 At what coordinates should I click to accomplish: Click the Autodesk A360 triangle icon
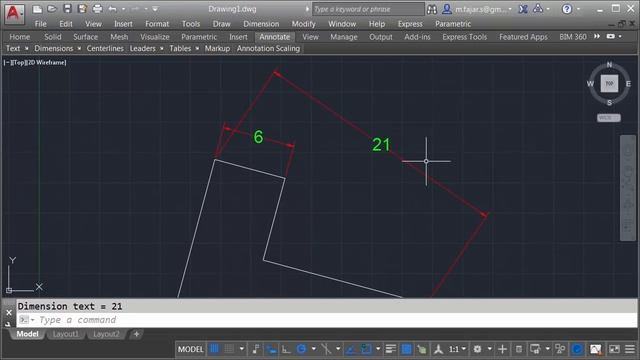pos(538,9)
